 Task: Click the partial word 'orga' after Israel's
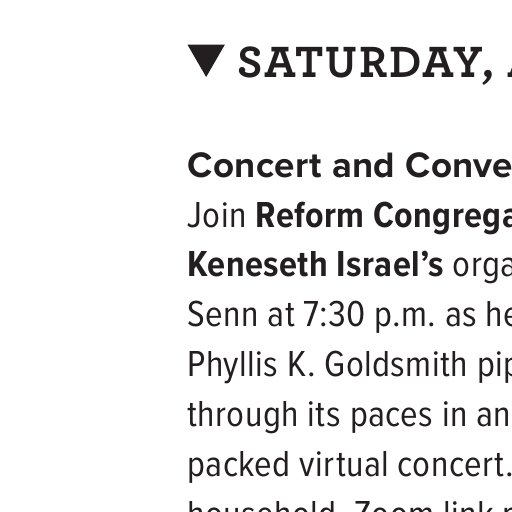pyautogui.click(x=482, y=268)
